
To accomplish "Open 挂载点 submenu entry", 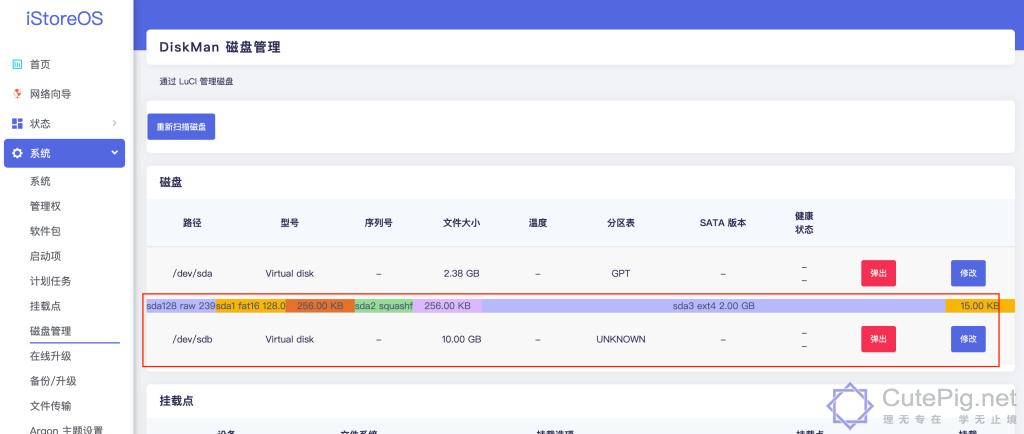I will click(45, 306).
